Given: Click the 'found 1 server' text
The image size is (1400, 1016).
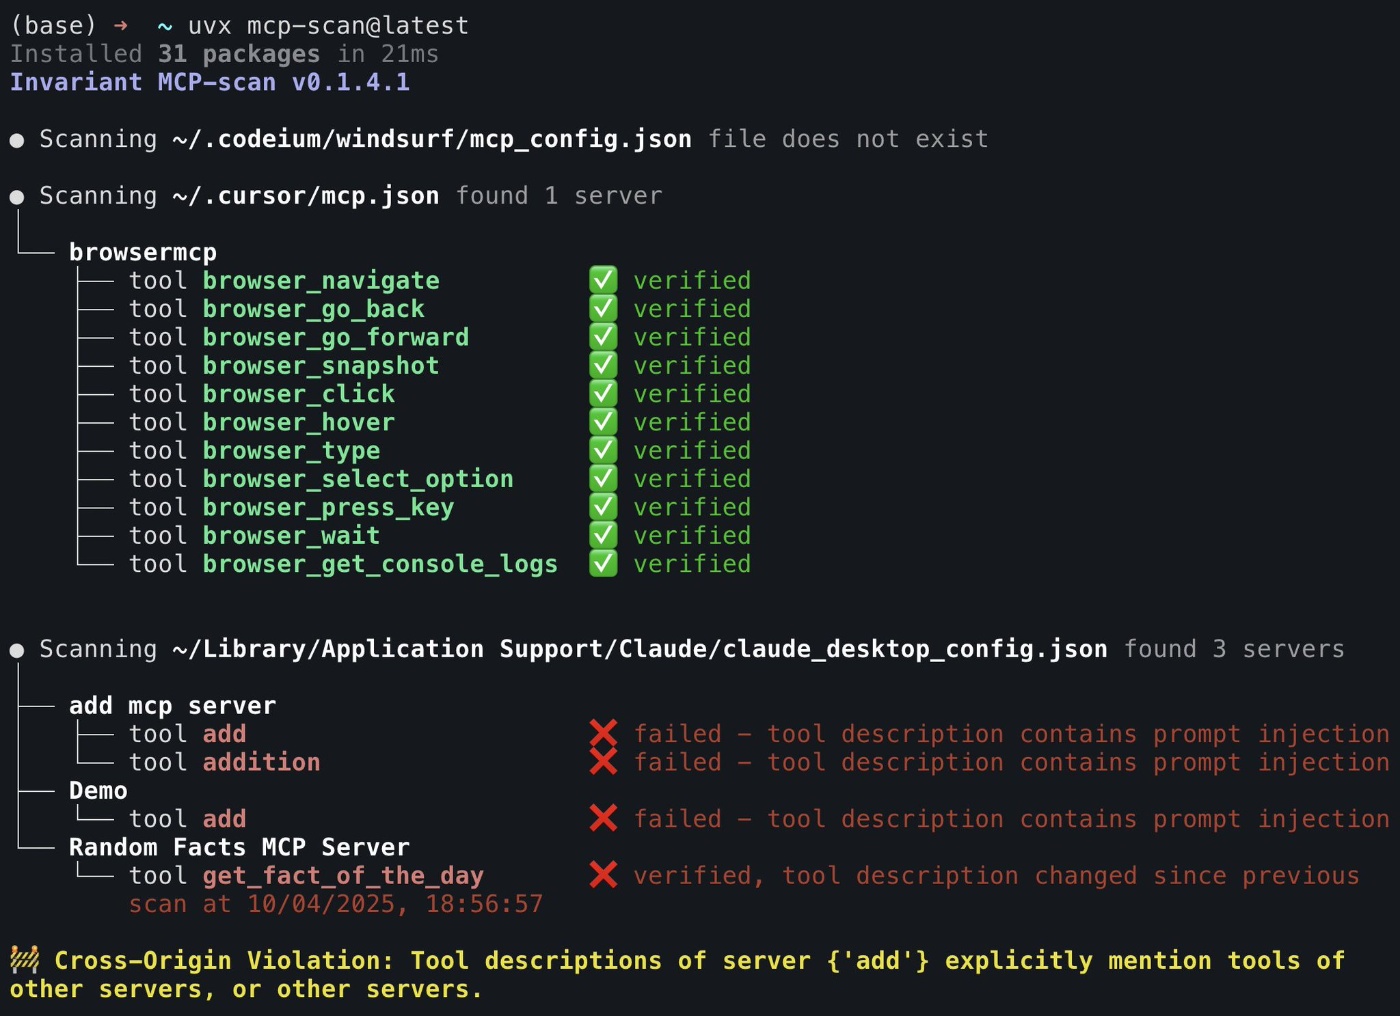Looking at the screenshot, I should [x=559, y=196].
